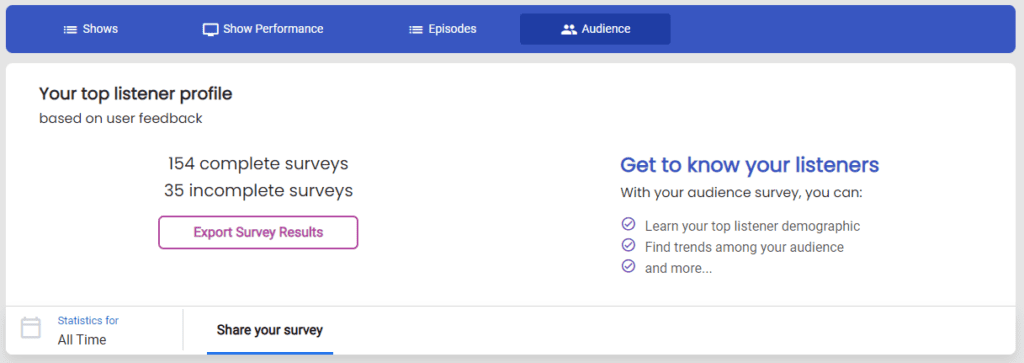1024x363 pixels.
Task: Click Learn your top listener demographic text
Action: click(x=752, y=227)
